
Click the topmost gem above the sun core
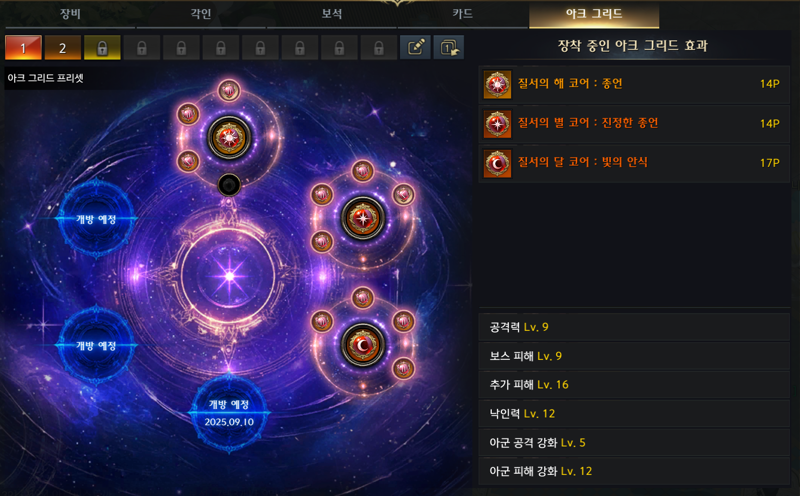pos(229,91)
